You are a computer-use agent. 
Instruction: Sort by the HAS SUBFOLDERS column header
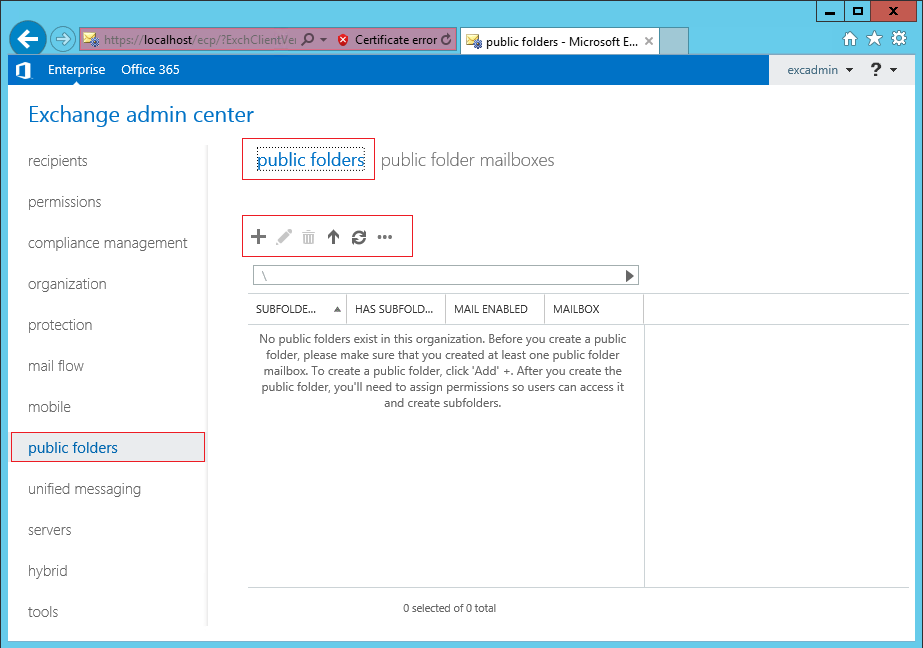coord(396,309)
